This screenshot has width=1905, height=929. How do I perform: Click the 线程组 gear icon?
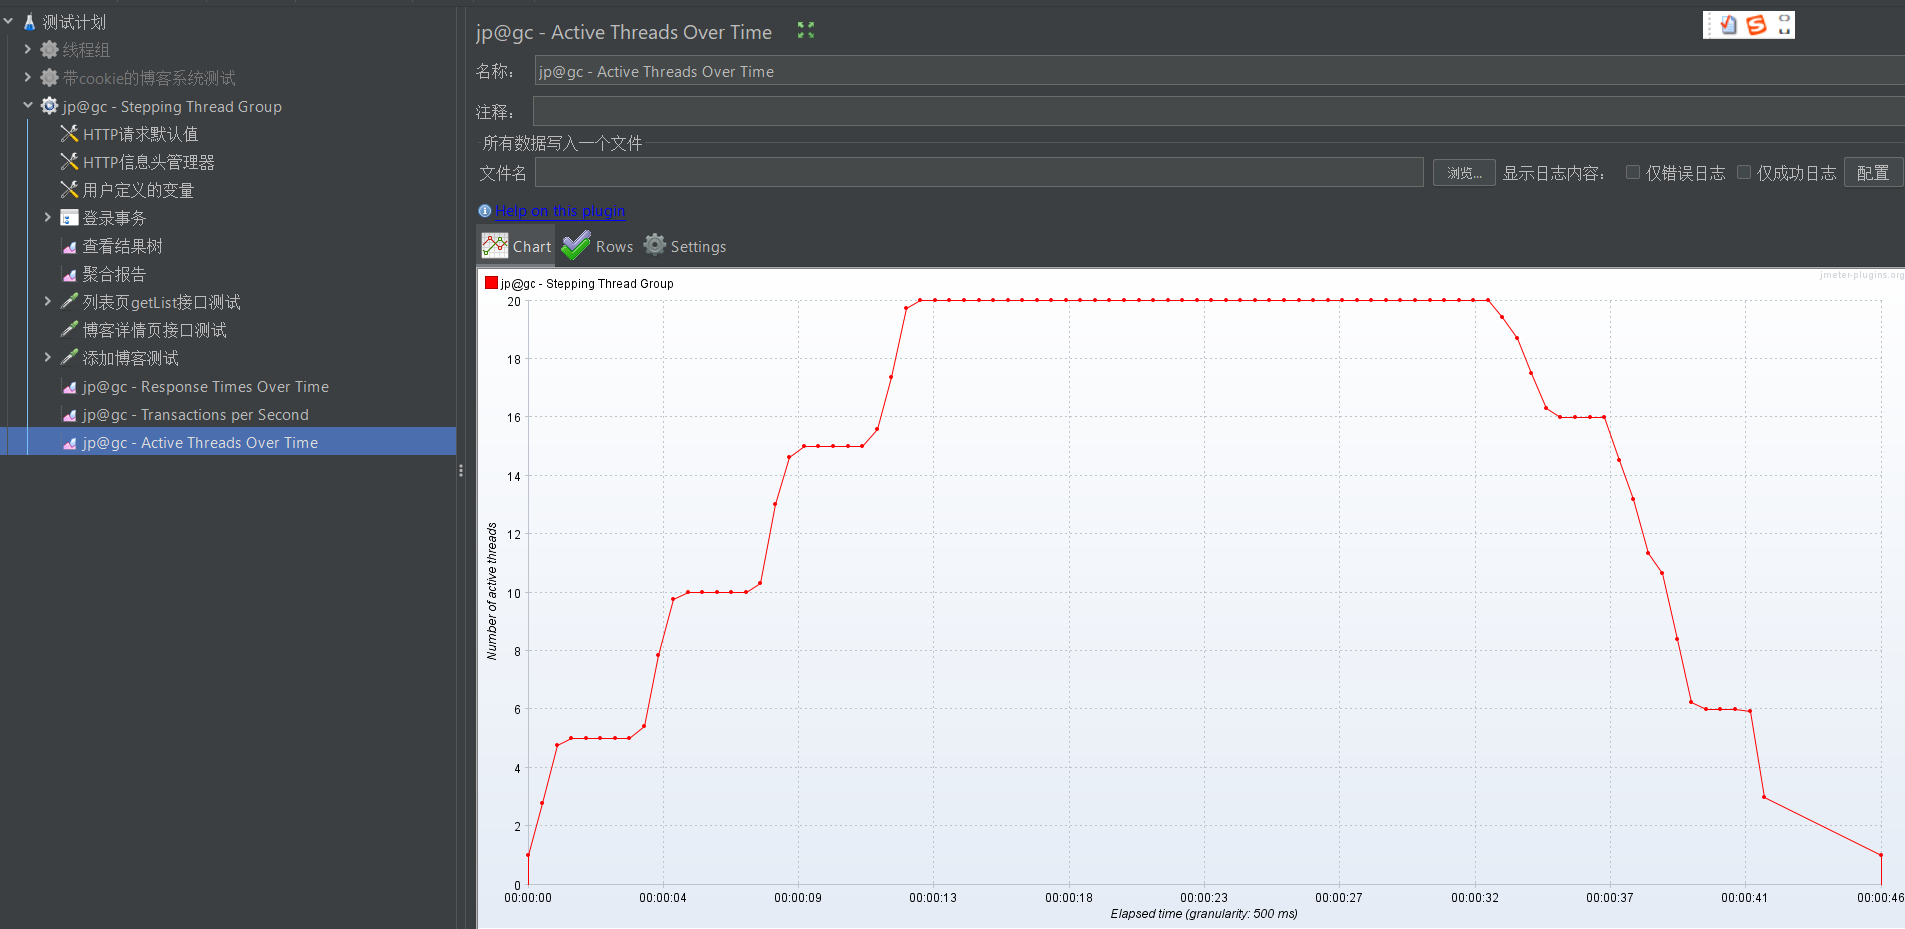point(49,50)
